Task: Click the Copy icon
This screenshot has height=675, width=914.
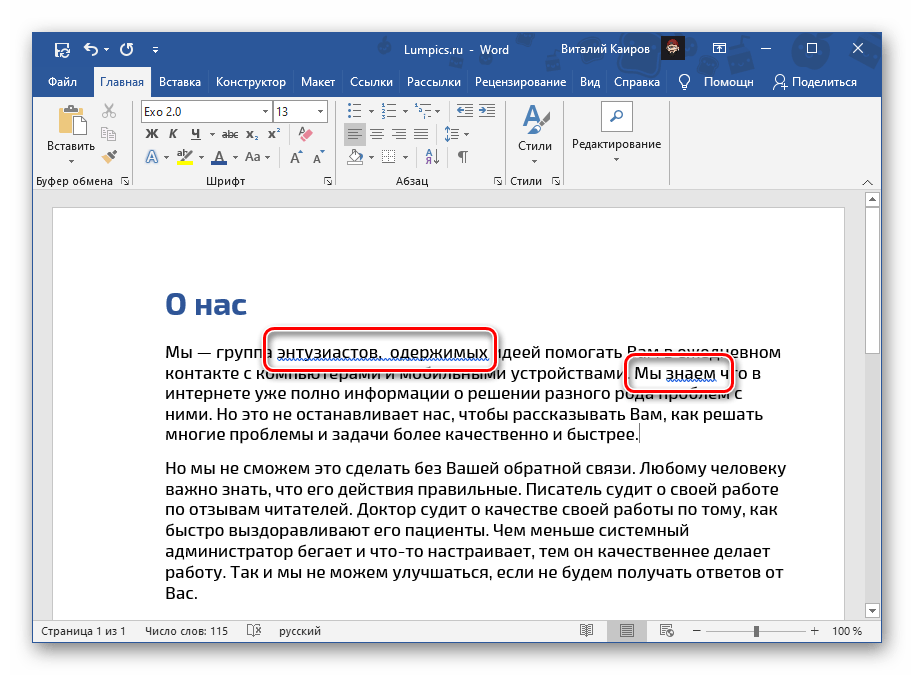Action: click(108, 133)
